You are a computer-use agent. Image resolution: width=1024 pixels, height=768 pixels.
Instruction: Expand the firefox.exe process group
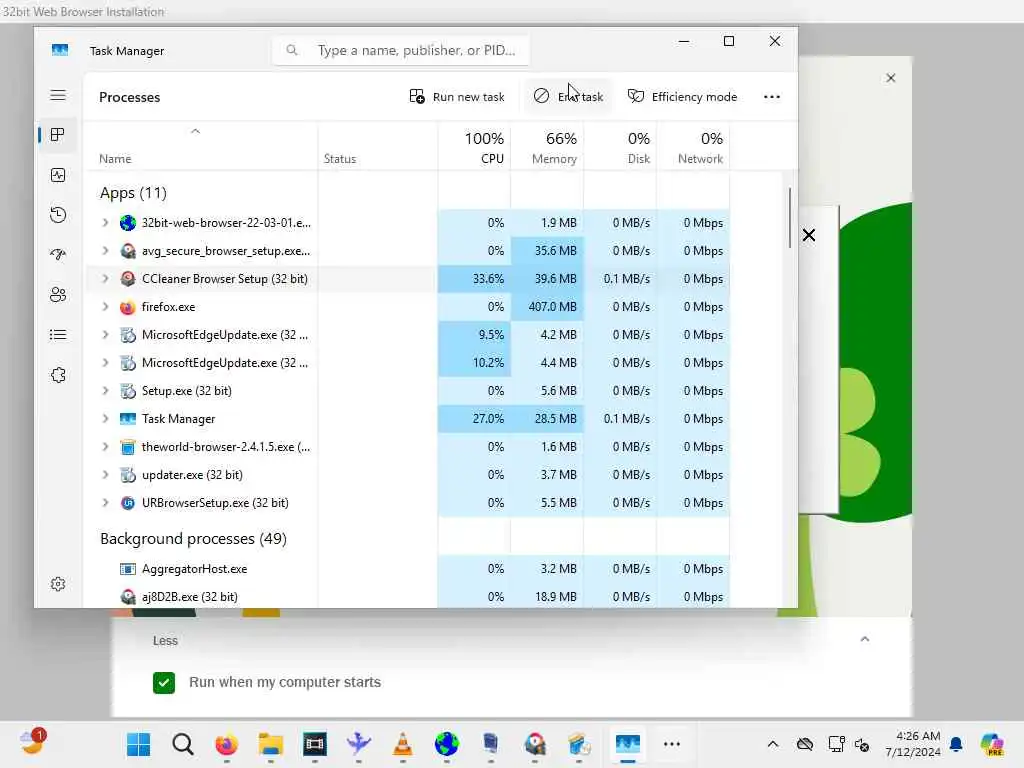click(x=105, y=307)
